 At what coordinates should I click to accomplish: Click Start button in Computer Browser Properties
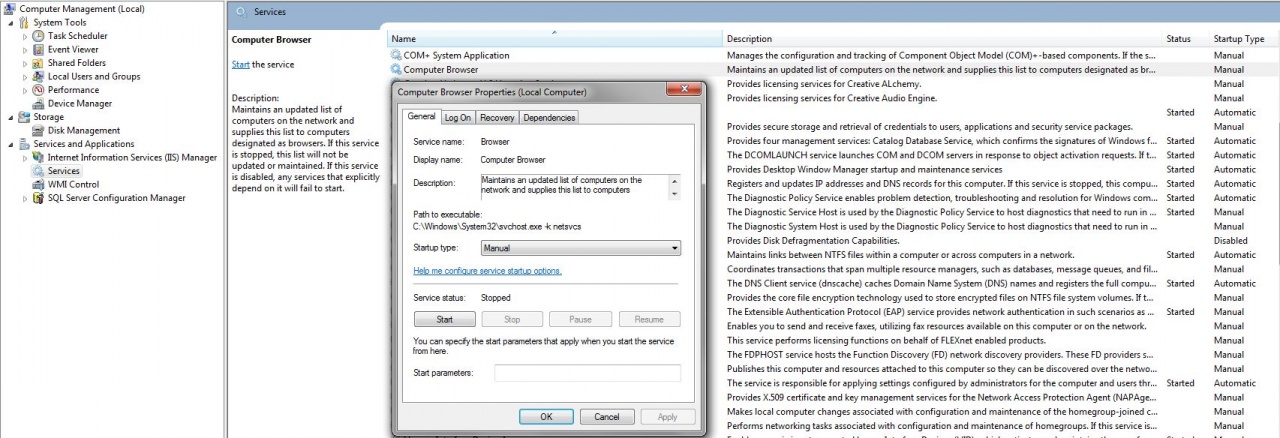coord(445,320)
